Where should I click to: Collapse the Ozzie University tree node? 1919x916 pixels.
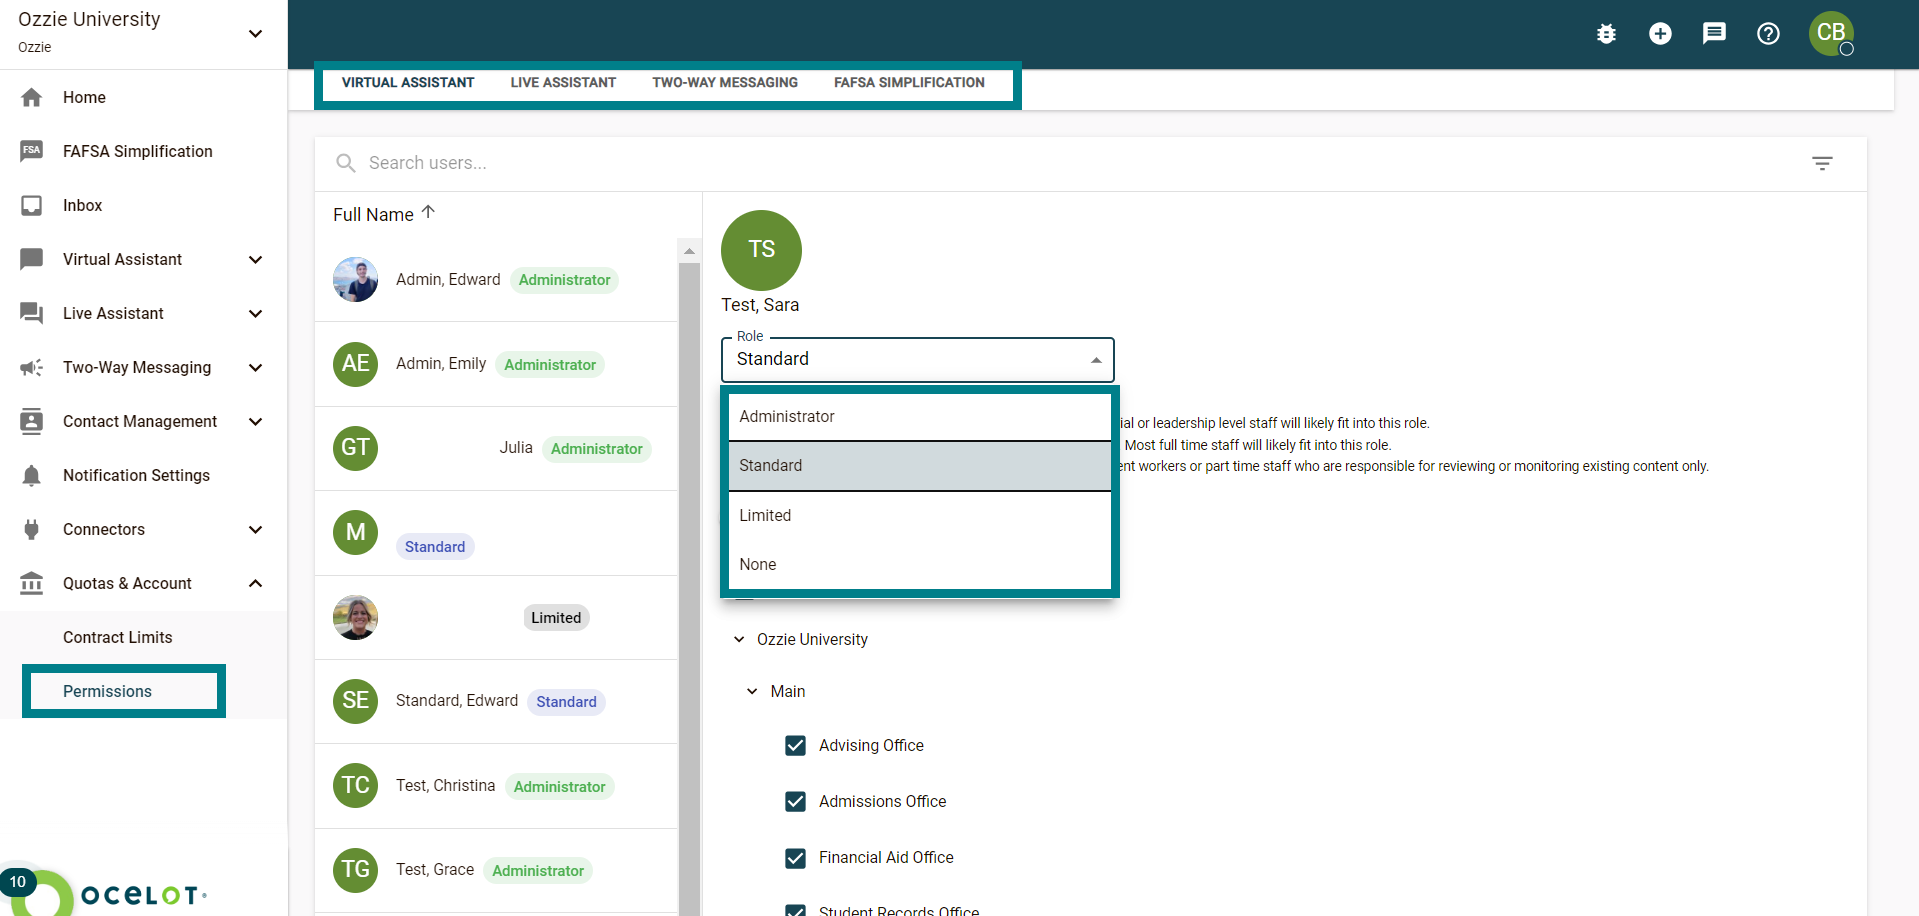click(x=739, y=639)
